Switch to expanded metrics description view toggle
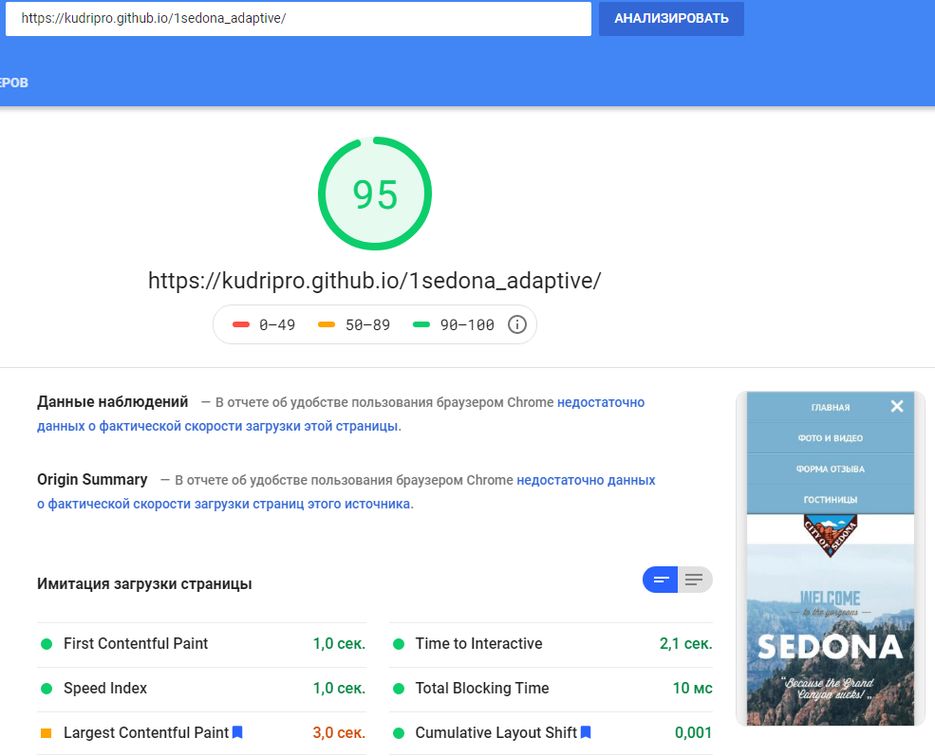The image size is (935, 756). [695, 580]
